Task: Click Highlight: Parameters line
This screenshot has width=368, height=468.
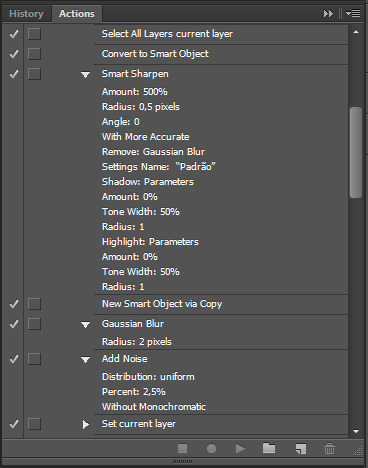Action: coord(150,242)
